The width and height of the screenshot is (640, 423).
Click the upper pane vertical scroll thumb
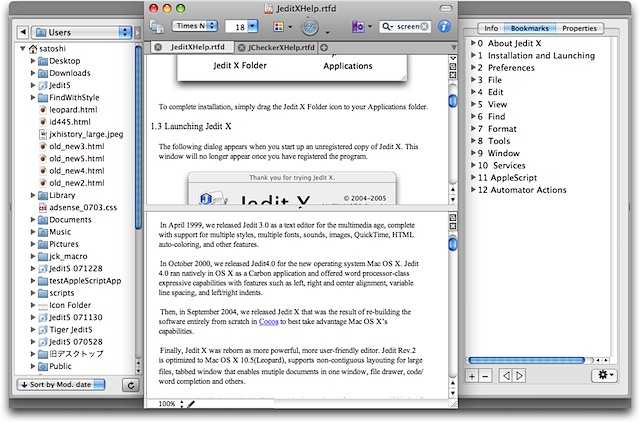[453, 100]
